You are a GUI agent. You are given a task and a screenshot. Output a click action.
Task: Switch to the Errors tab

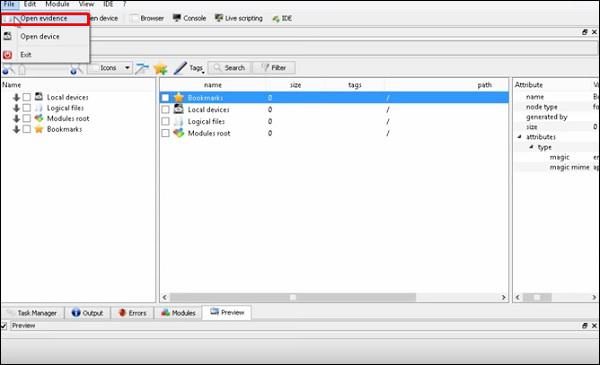coord(132,313)
